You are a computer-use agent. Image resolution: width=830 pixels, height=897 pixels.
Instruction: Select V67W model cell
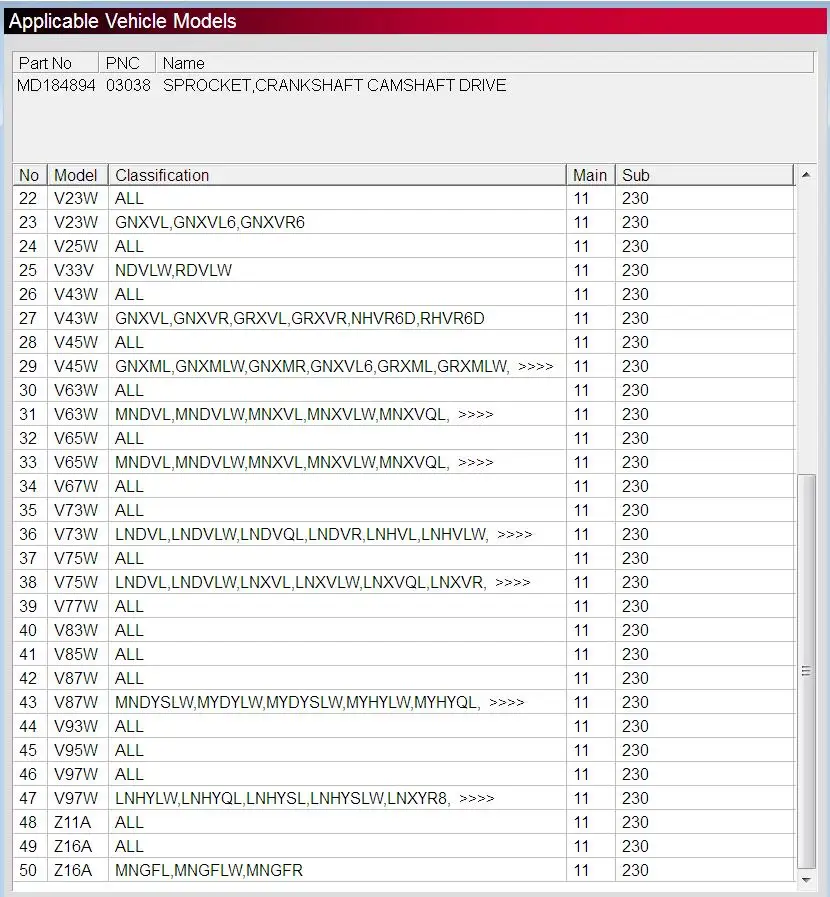click(76, 486)
